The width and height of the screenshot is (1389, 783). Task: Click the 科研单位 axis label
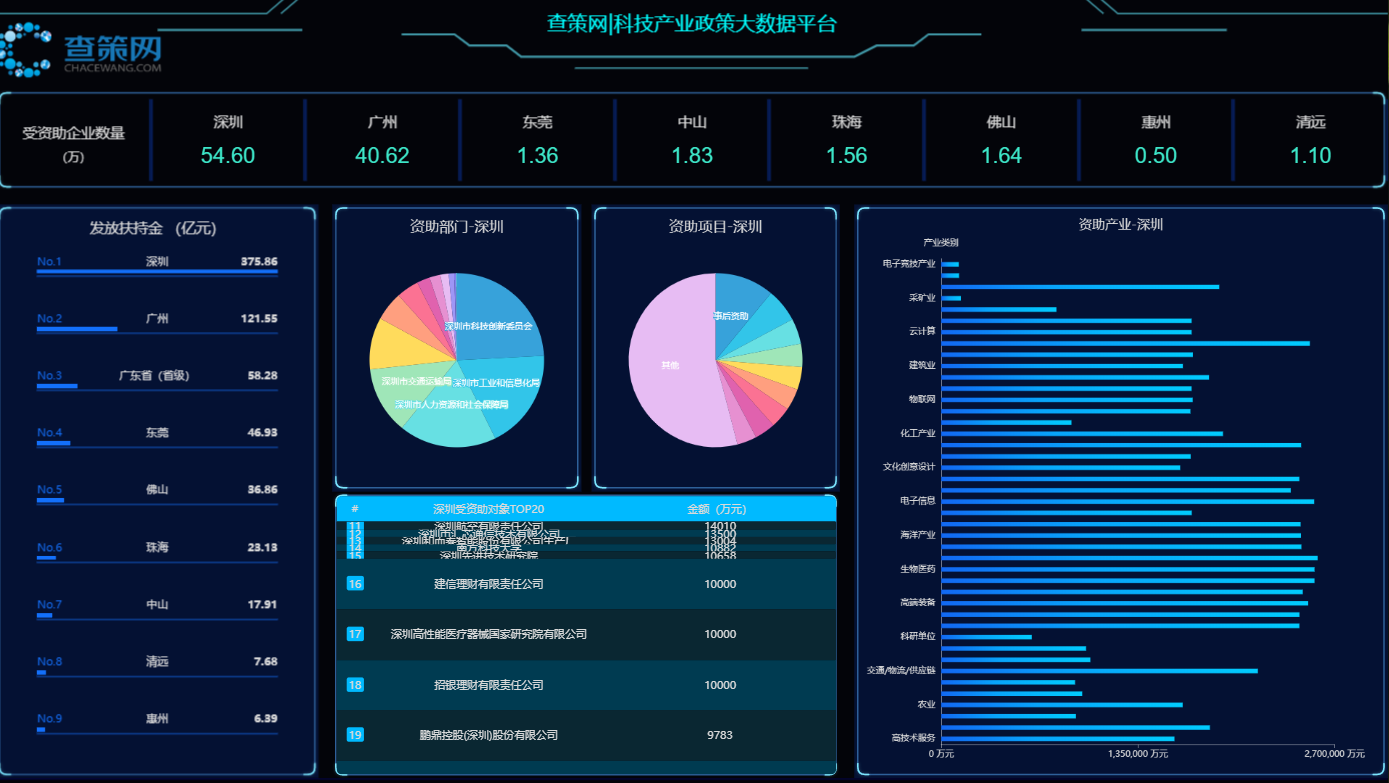[x=918, y=636]
